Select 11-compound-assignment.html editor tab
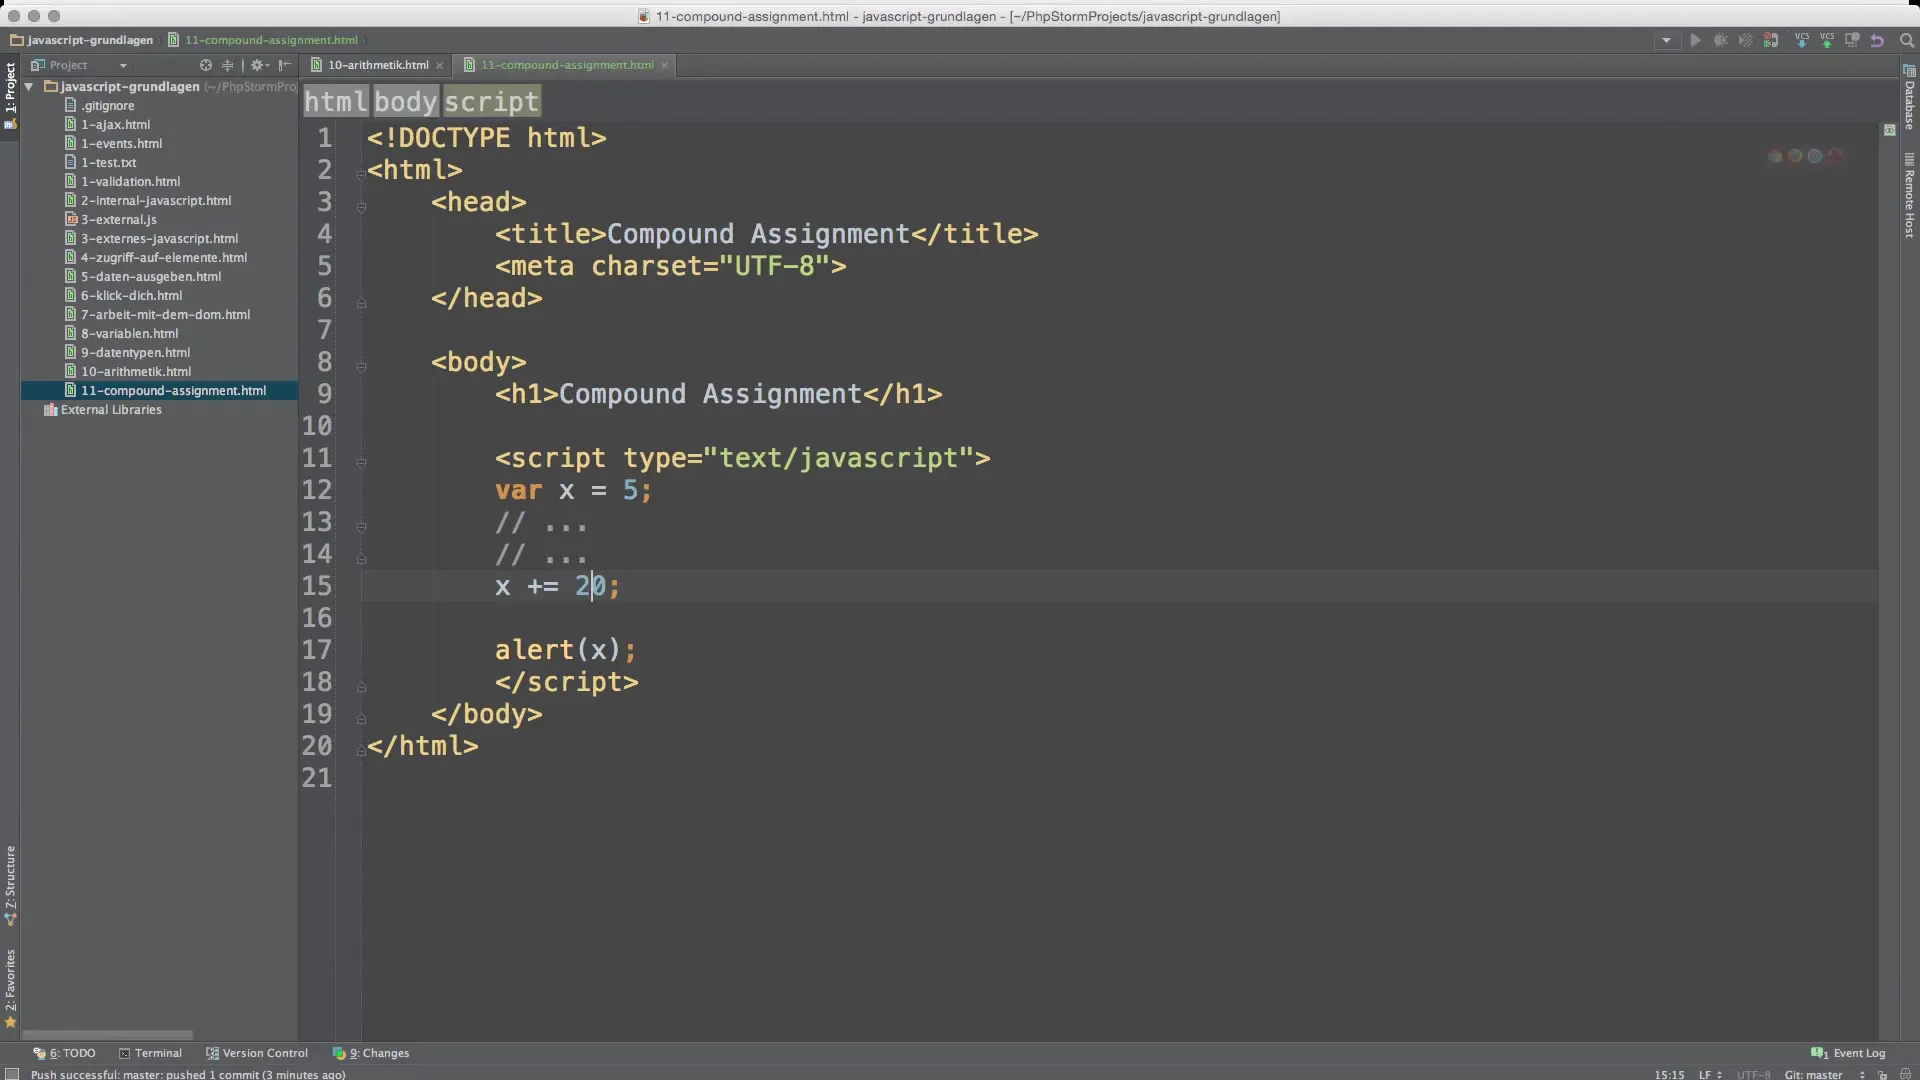Viewport: 1920px width, 1080px height. (x=567, y=65)
